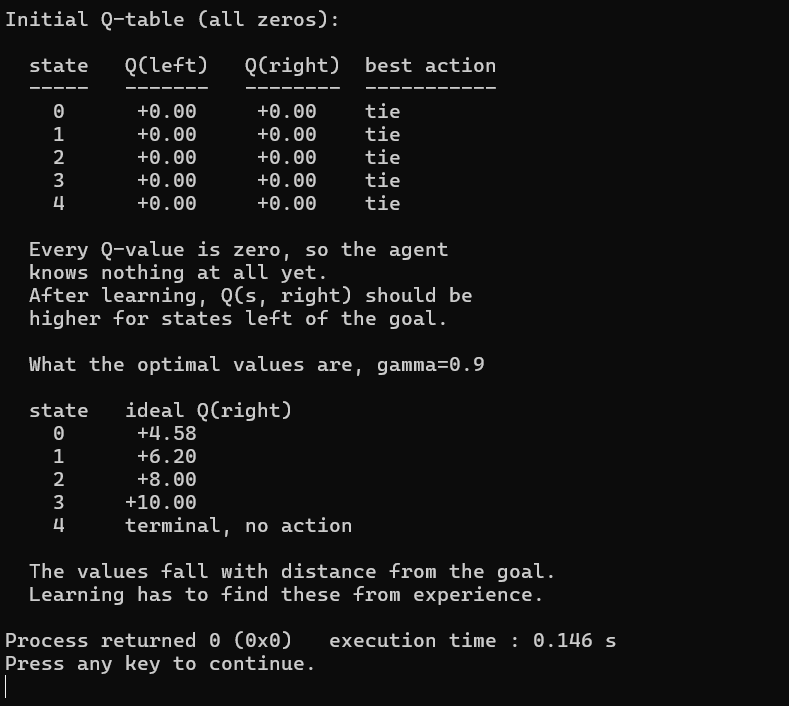Click the 'Press any key to continue.' prompt
This screenshot has height=706, width=789.
160,664
